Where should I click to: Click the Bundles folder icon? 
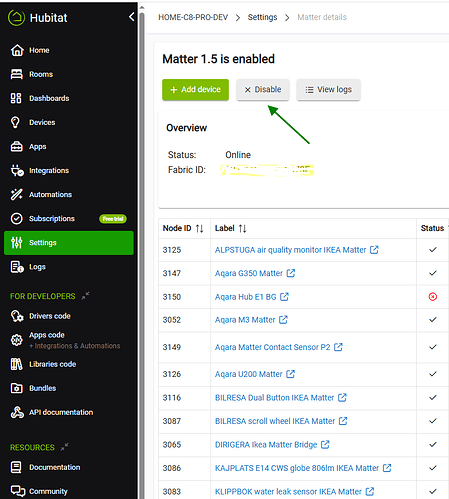[x=16, y=388]
